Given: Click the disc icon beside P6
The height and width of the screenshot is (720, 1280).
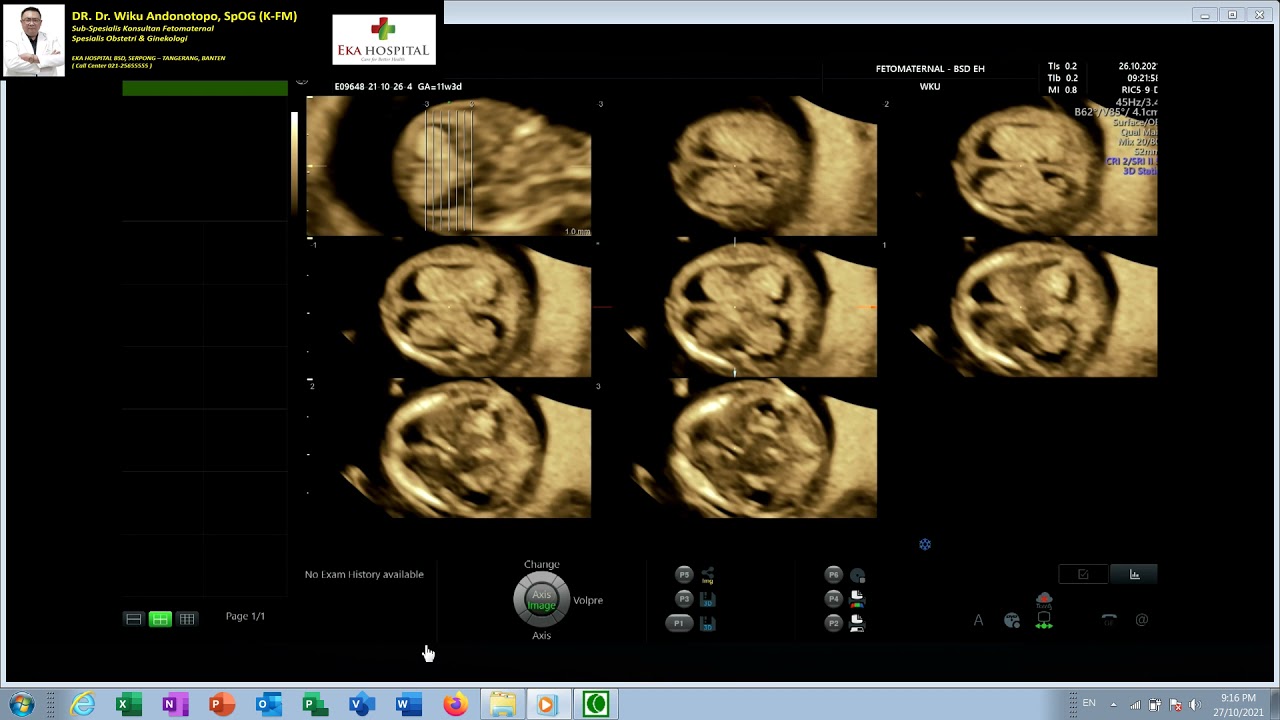Looking at the screenshot, I should [x=857, y=576].
